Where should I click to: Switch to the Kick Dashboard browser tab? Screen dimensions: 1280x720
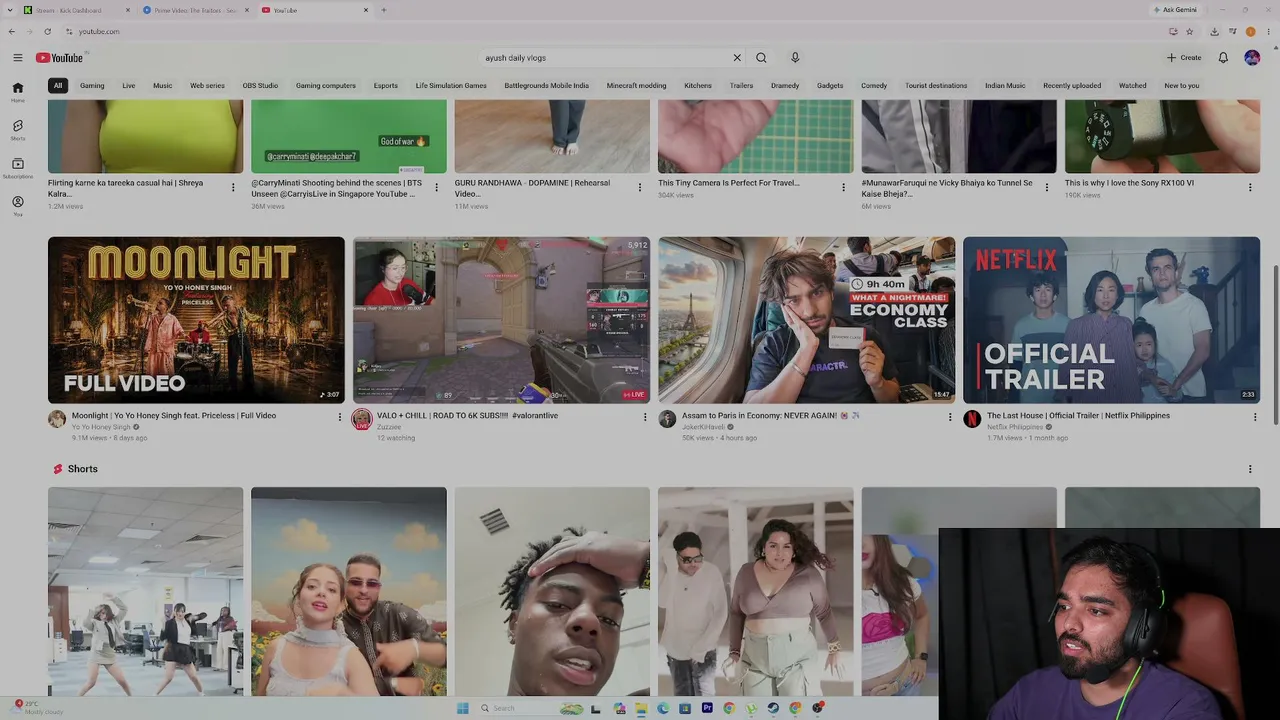[x=78, y=10]
